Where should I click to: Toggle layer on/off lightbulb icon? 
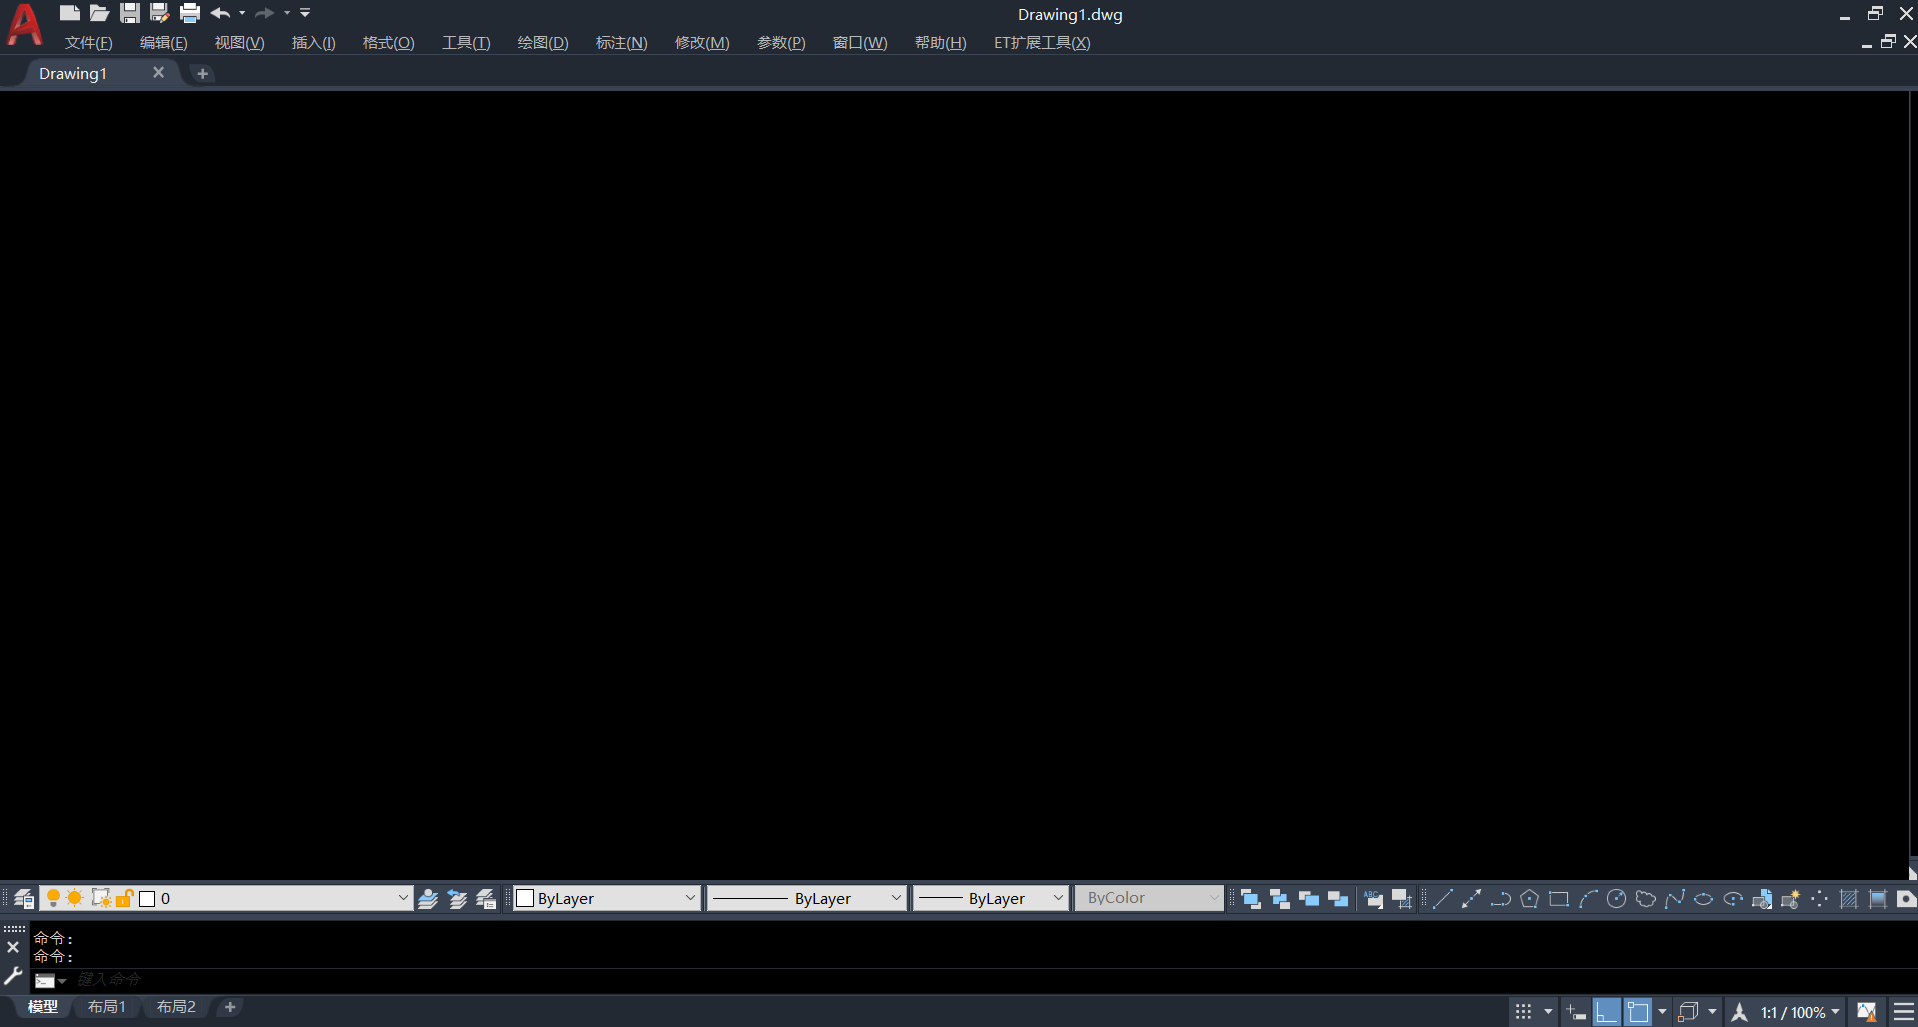pyautogui.click(x=53, y=898)
